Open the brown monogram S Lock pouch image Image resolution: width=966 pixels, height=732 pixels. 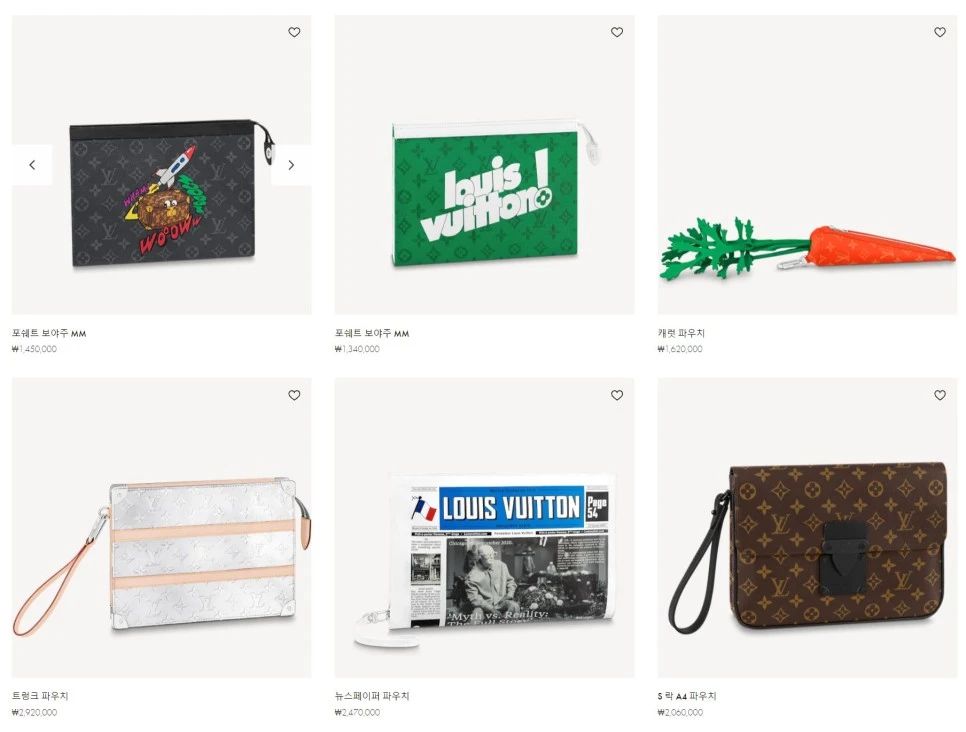tap(807, 548)
